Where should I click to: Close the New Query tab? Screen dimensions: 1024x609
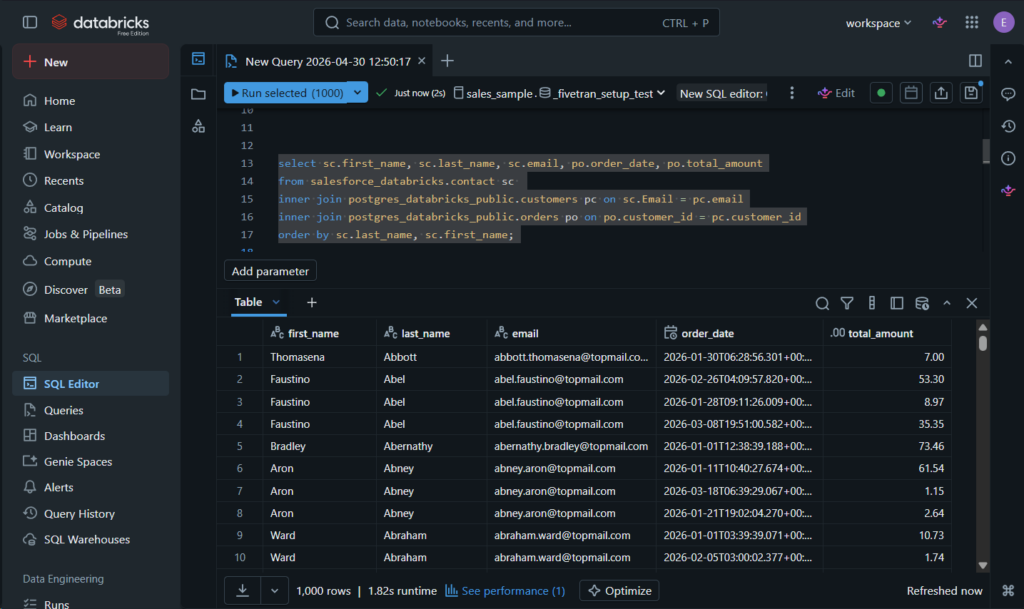(x=422, y=61)
